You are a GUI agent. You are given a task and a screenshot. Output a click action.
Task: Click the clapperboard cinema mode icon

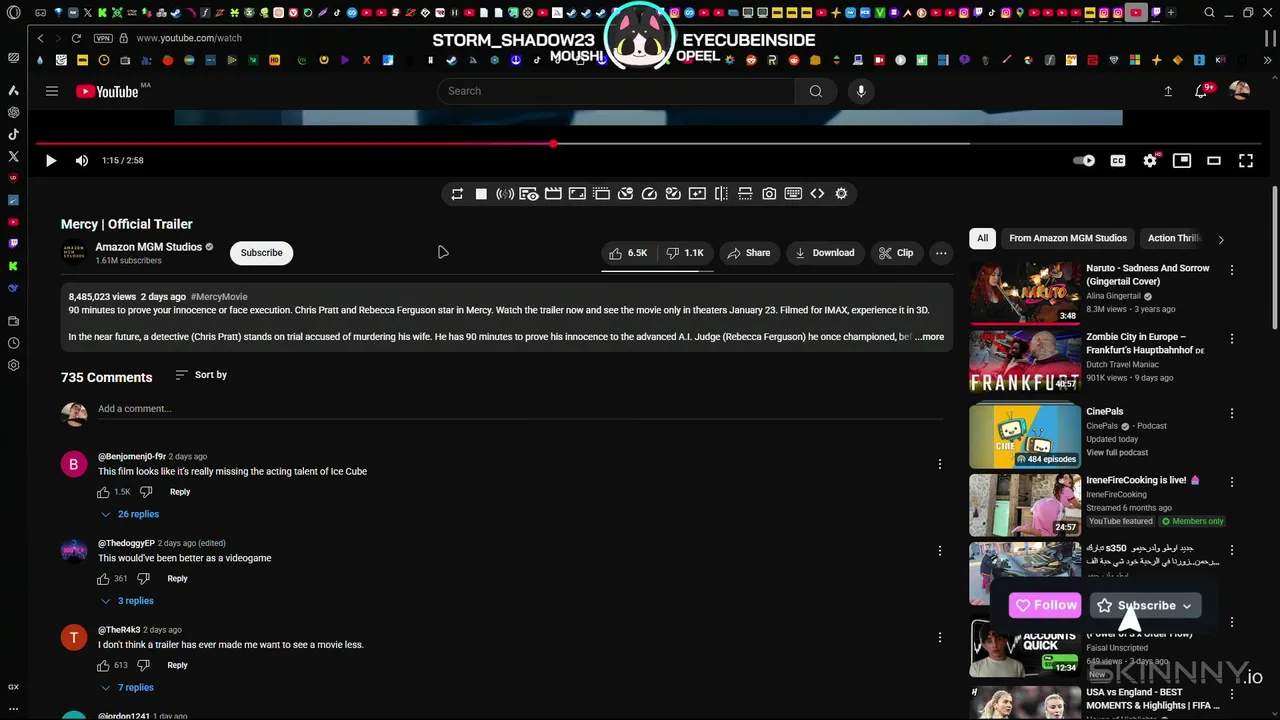click(553, 194)
